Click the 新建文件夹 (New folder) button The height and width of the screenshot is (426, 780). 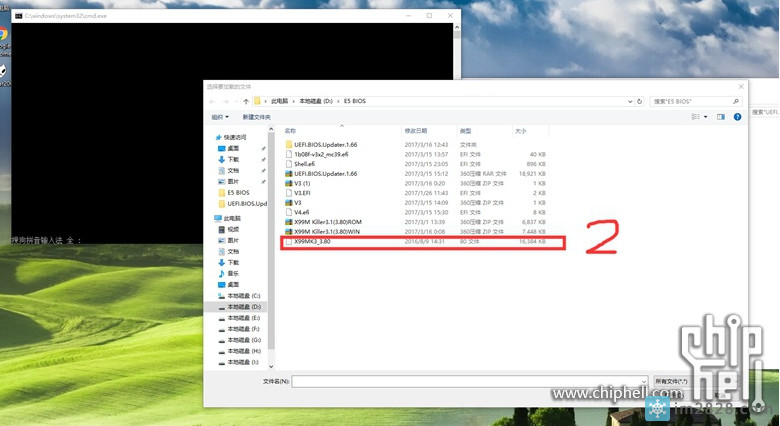[256, 117]
